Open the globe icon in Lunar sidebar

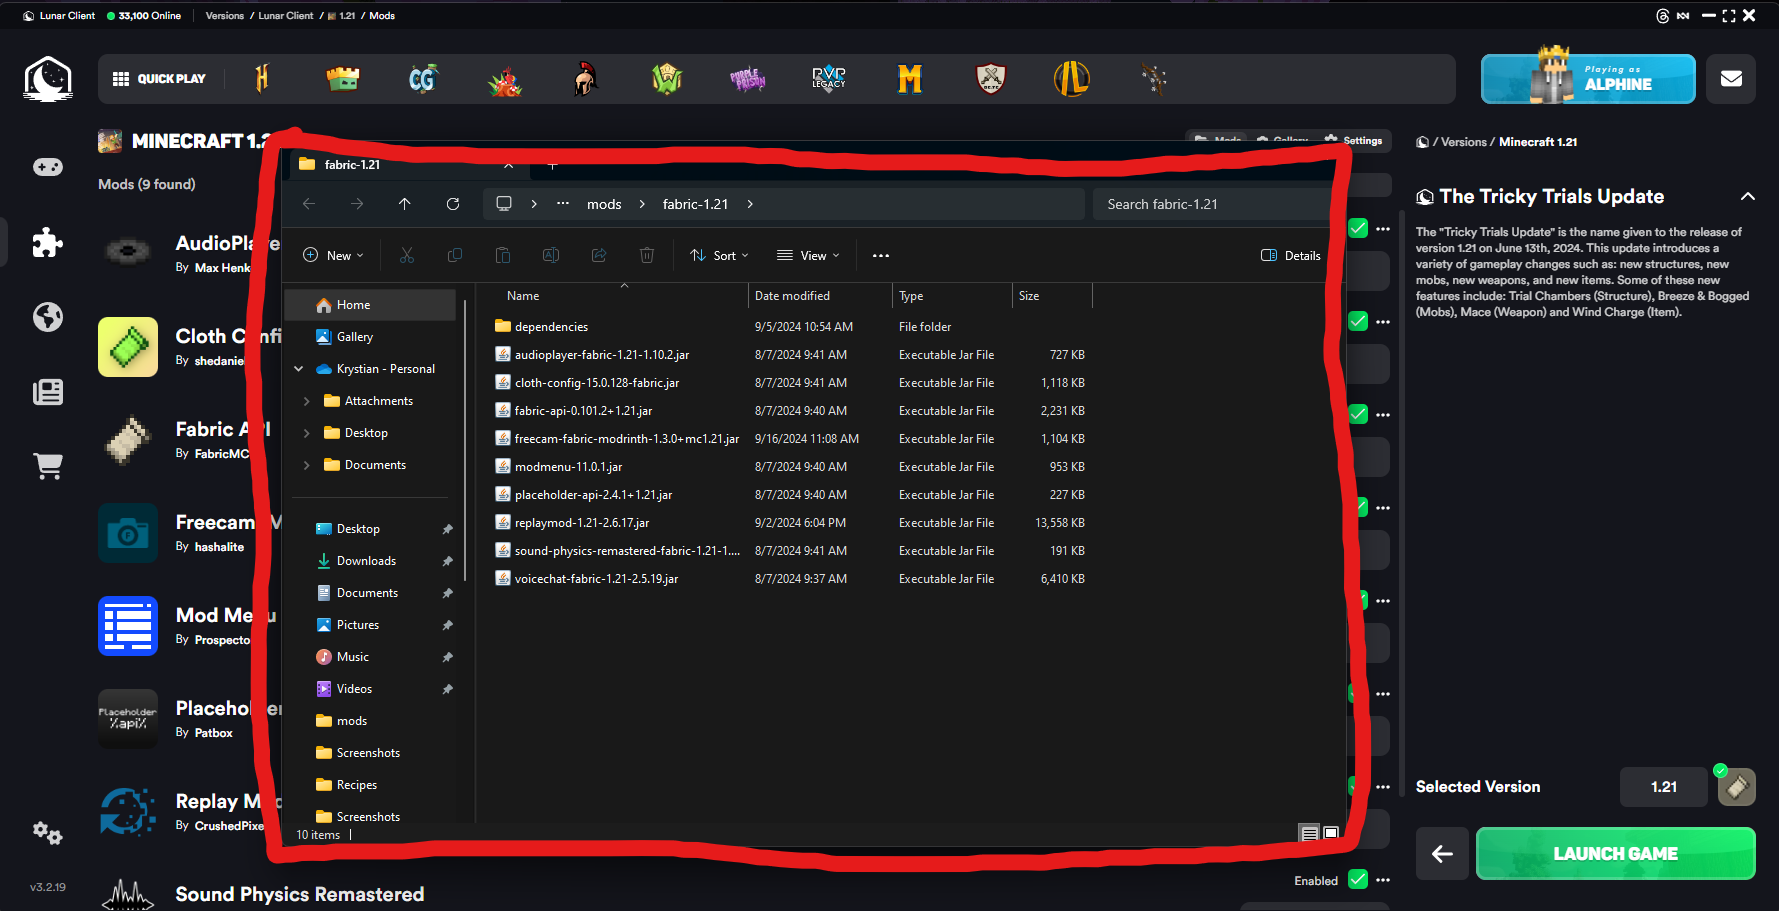pyautogui.click(x=48, y=317)
